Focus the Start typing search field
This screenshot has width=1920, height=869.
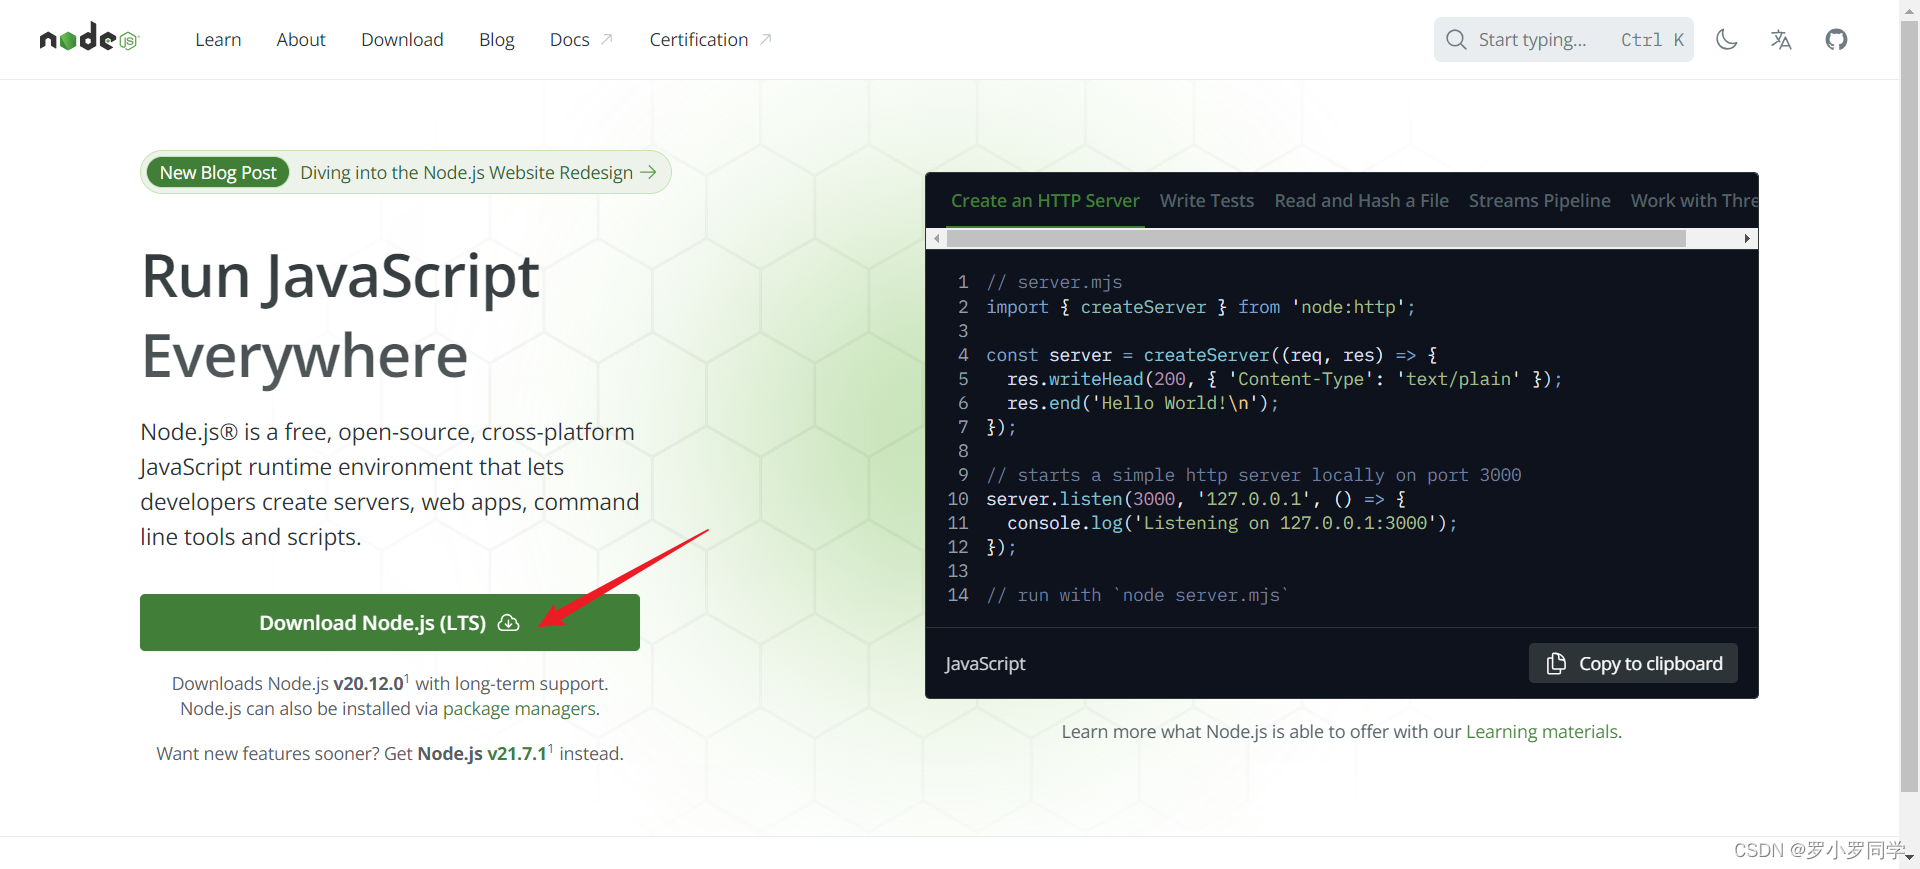pyautogui.click(x=1563, y=40)
